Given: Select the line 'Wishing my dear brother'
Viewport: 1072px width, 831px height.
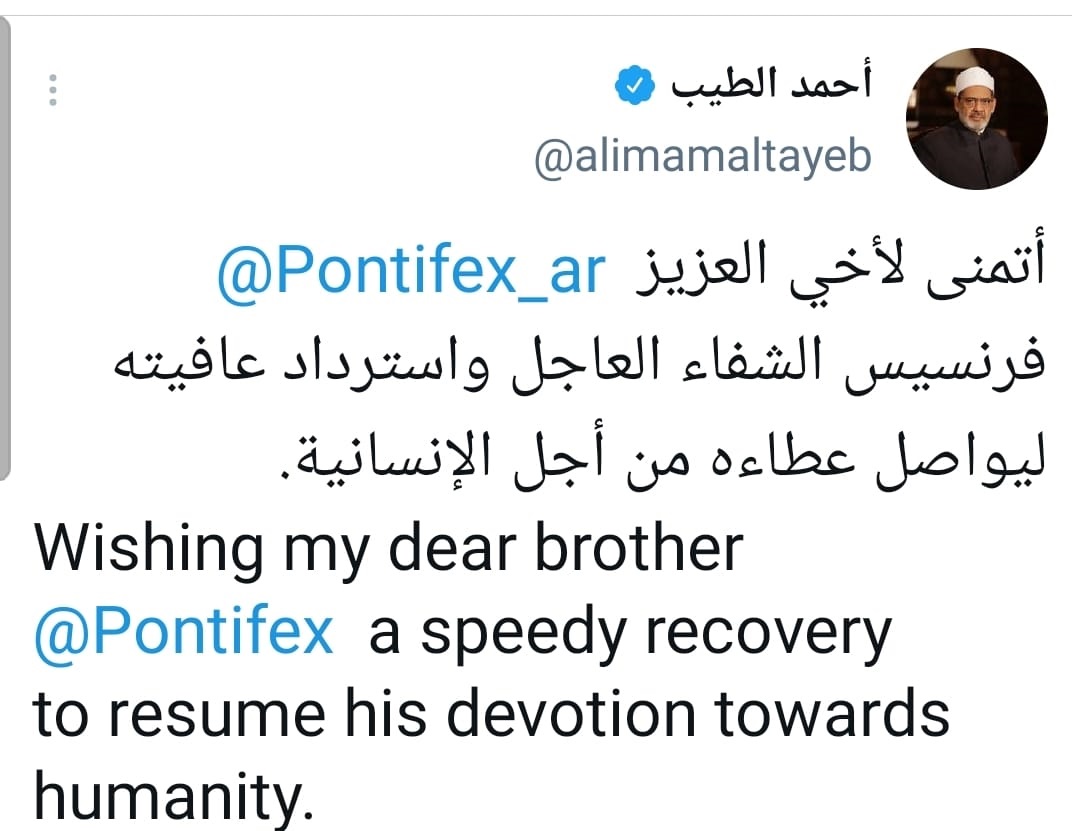Looking at the screenshot, I should click(x=388, y=545).
